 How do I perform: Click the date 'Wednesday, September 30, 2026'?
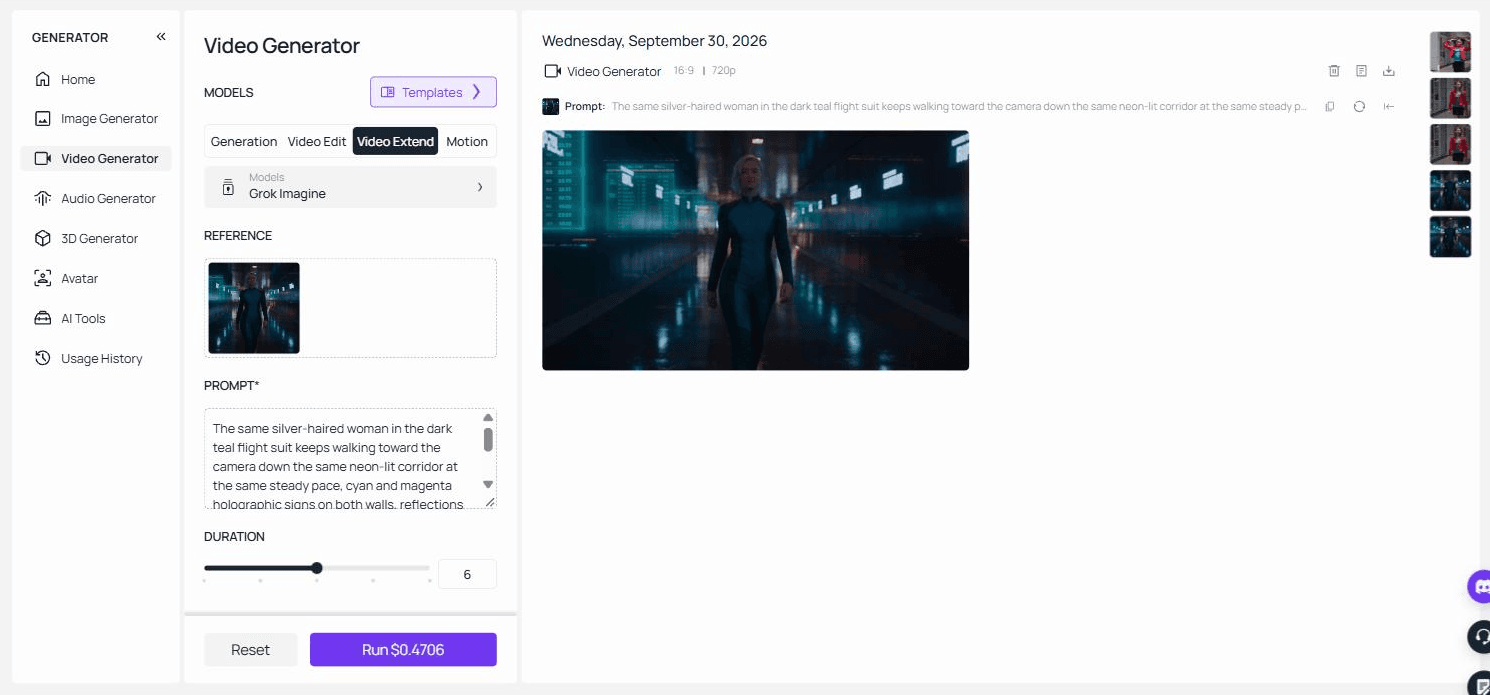pyautogui.click(x=654, y=41)
